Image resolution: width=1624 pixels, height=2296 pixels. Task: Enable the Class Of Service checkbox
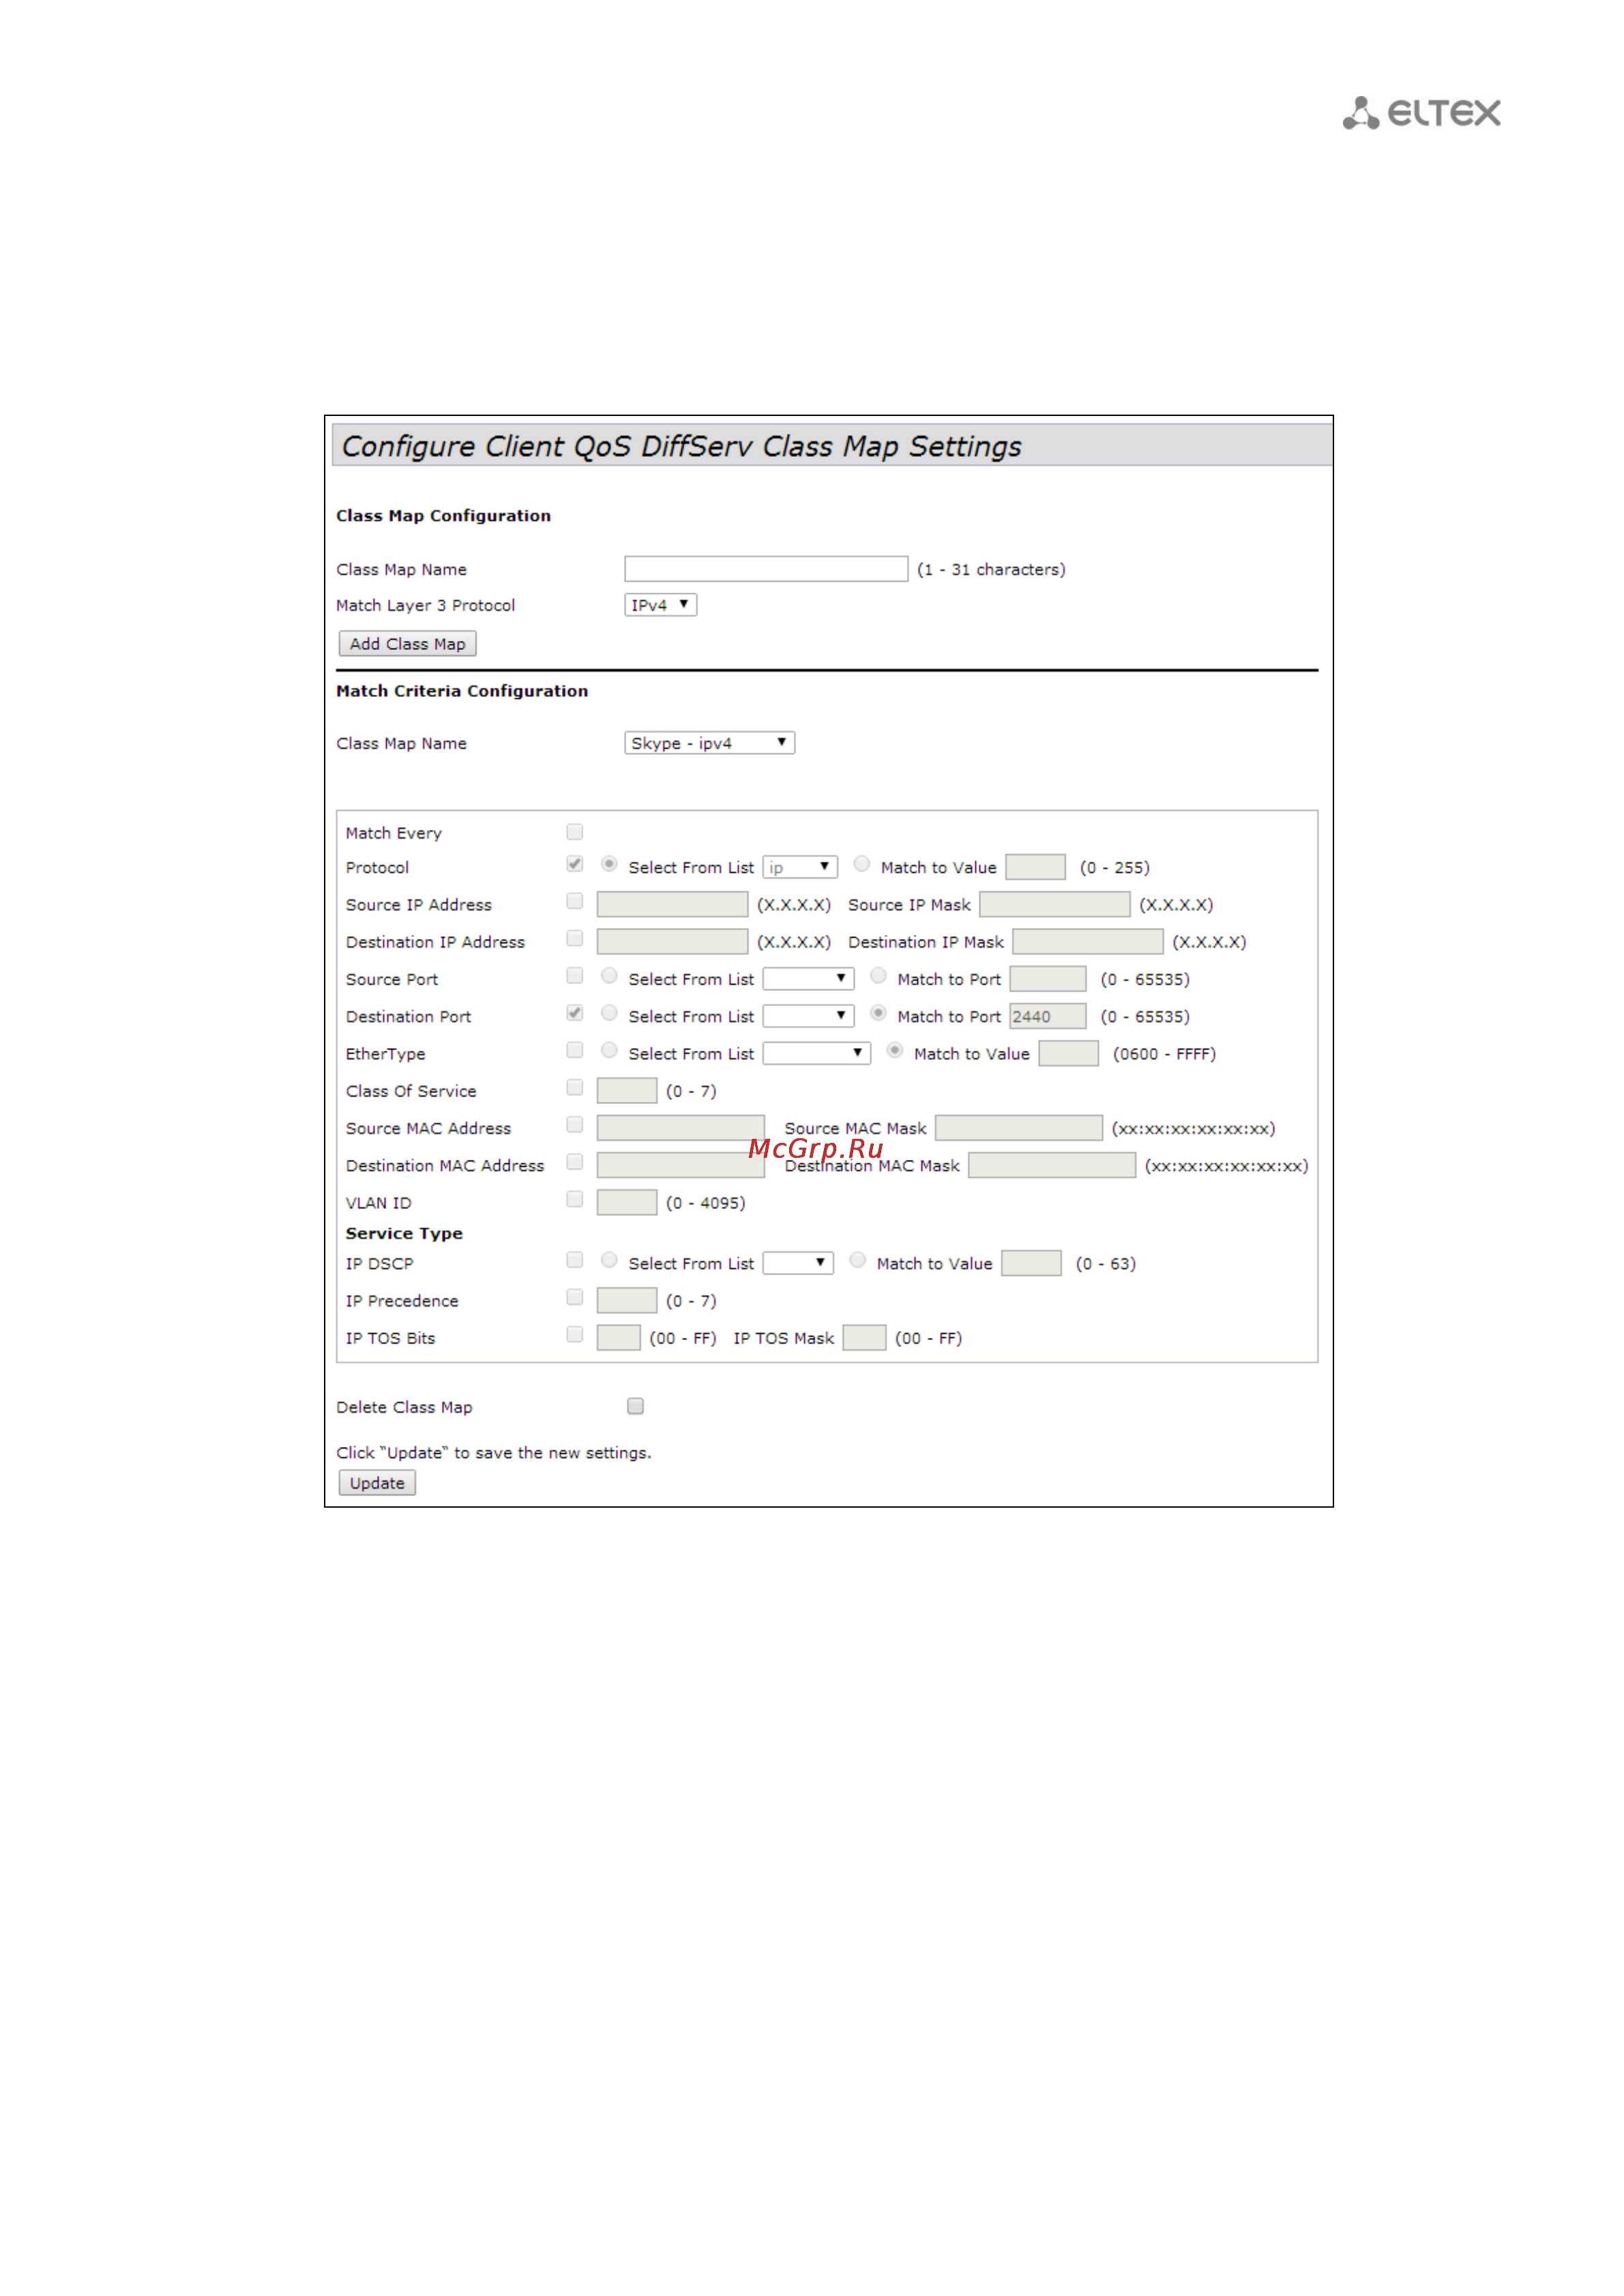point(575,1087)
